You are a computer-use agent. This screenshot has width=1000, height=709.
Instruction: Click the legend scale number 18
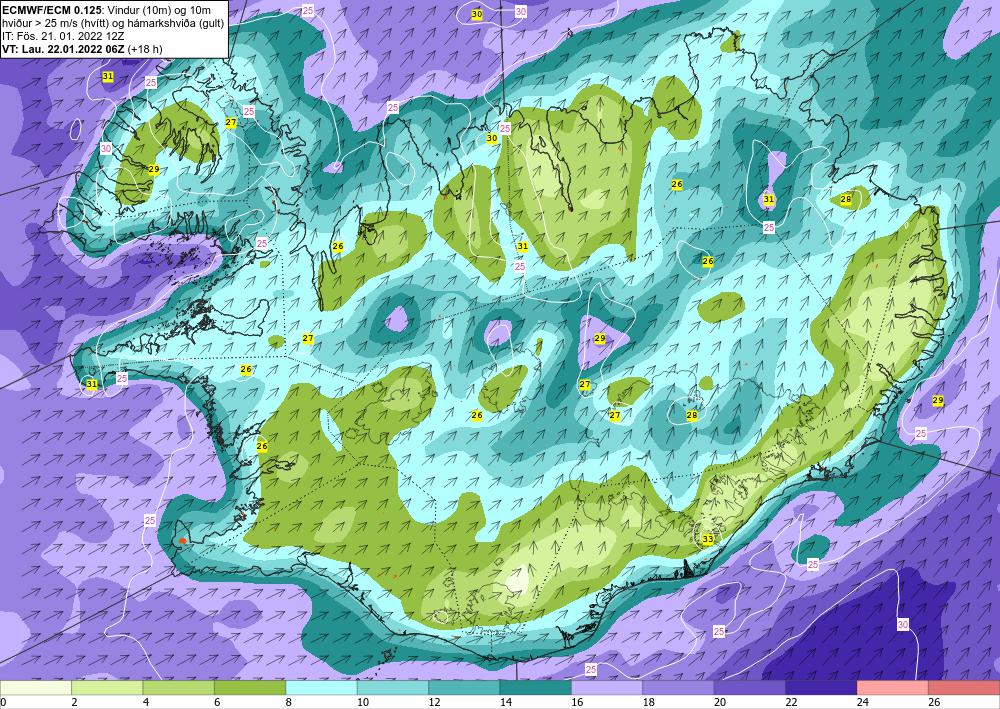[x=649, y=703]
